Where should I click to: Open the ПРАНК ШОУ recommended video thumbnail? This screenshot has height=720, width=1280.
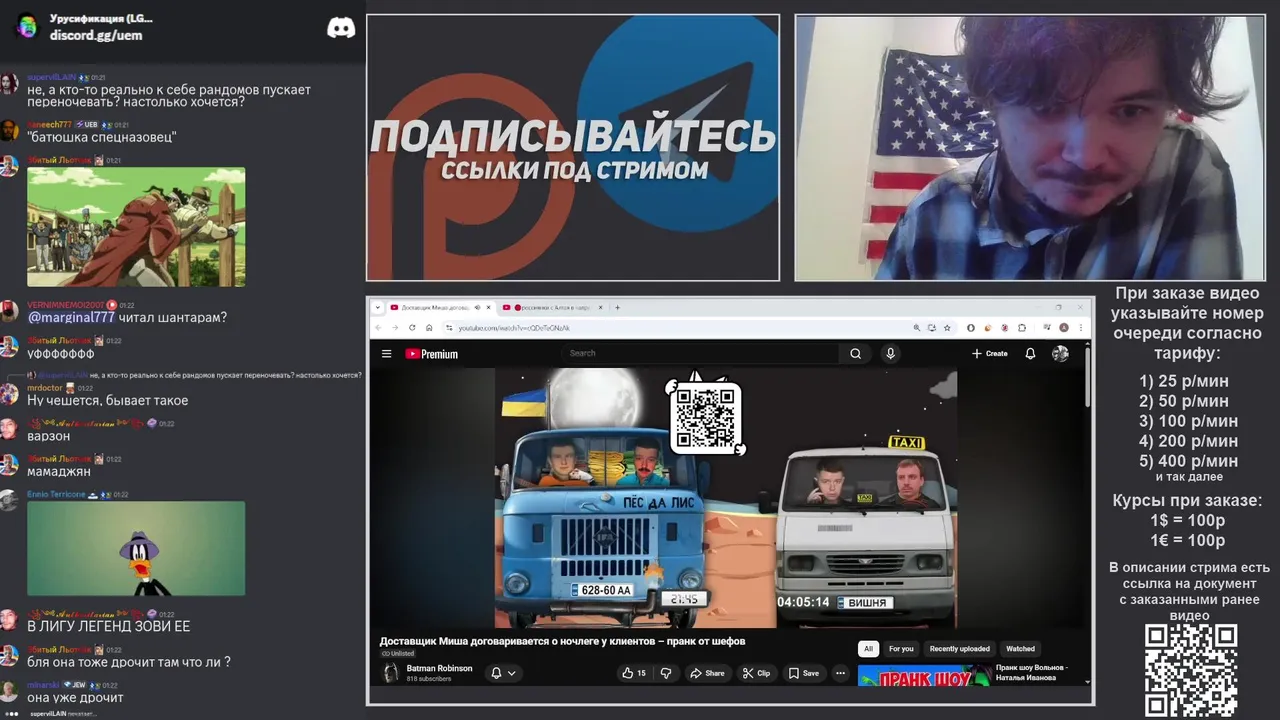923,676
